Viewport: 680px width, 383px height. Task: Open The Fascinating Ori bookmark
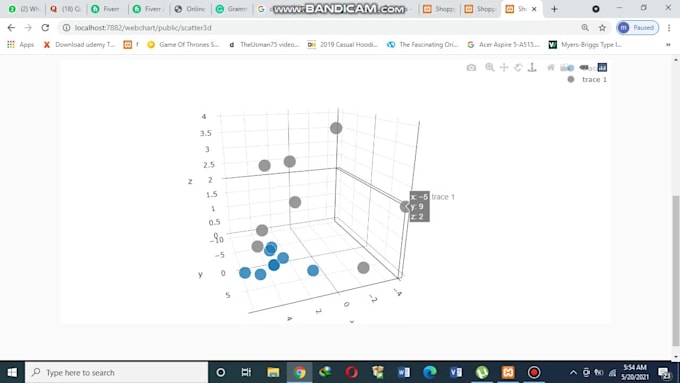tap(423, 44)
